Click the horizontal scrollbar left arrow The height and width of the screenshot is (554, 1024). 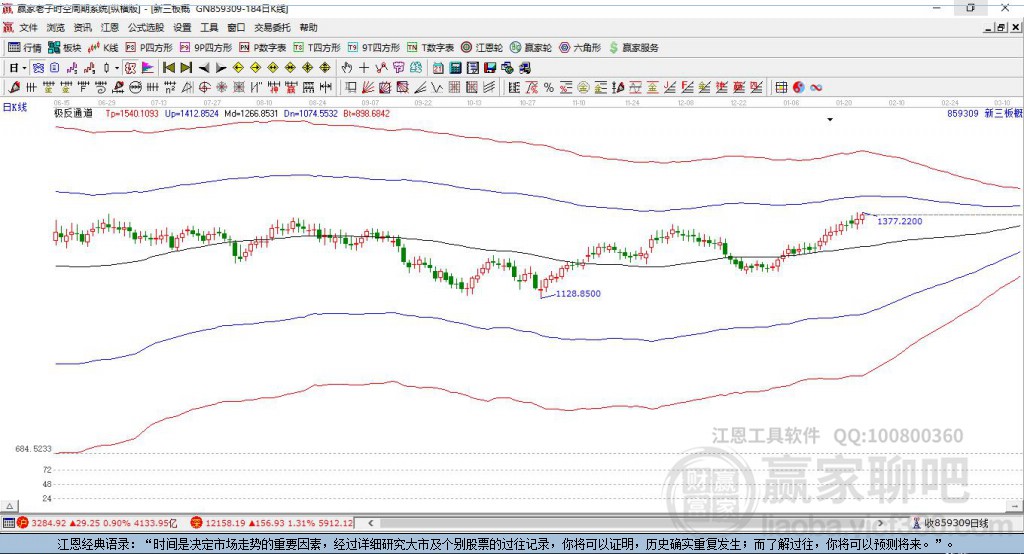(370, 523)
